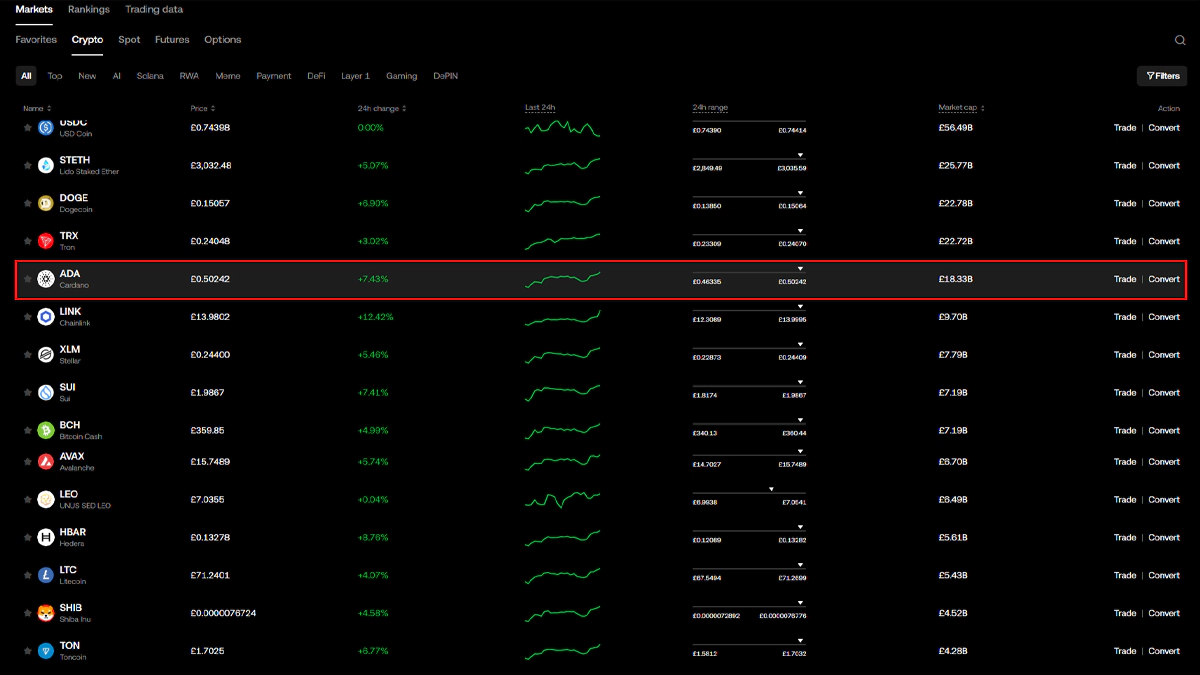Open the Rankings top menu
Screen dimensions: 1200x675
(89, 10)
